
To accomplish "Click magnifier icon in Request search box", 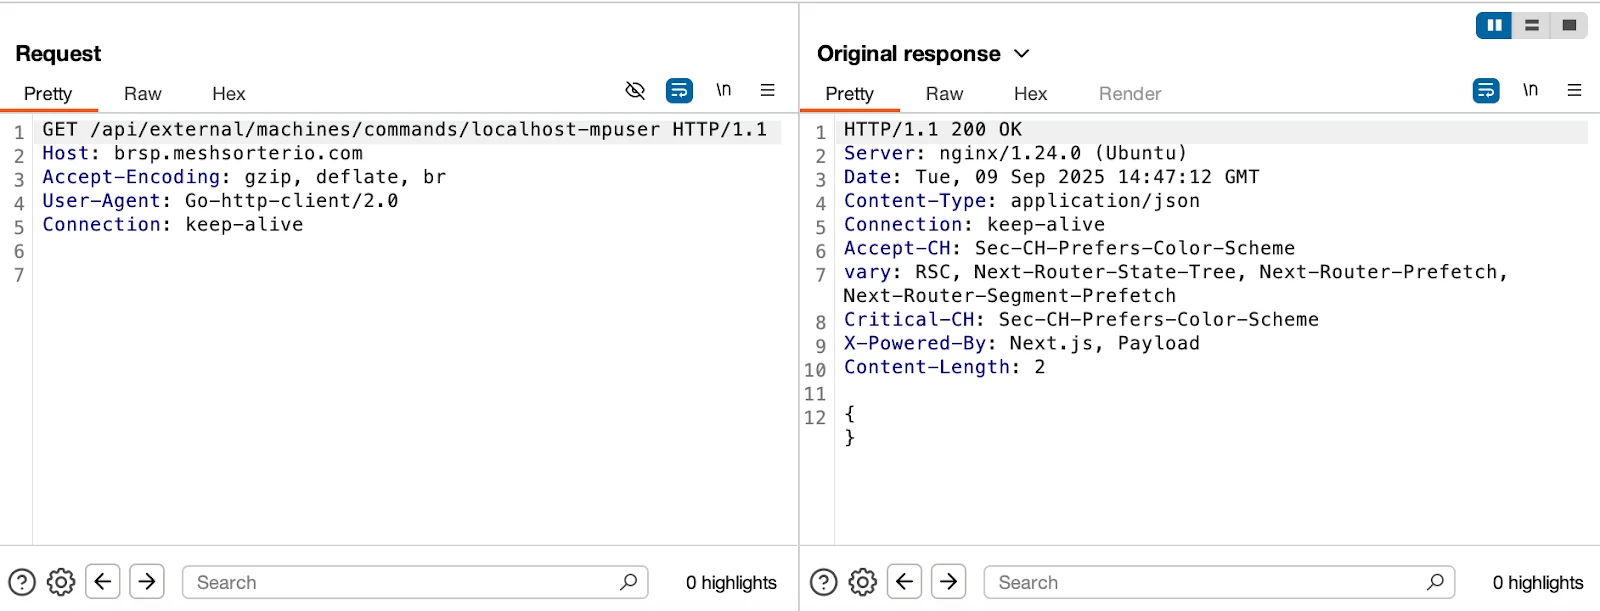I will 629,582.
